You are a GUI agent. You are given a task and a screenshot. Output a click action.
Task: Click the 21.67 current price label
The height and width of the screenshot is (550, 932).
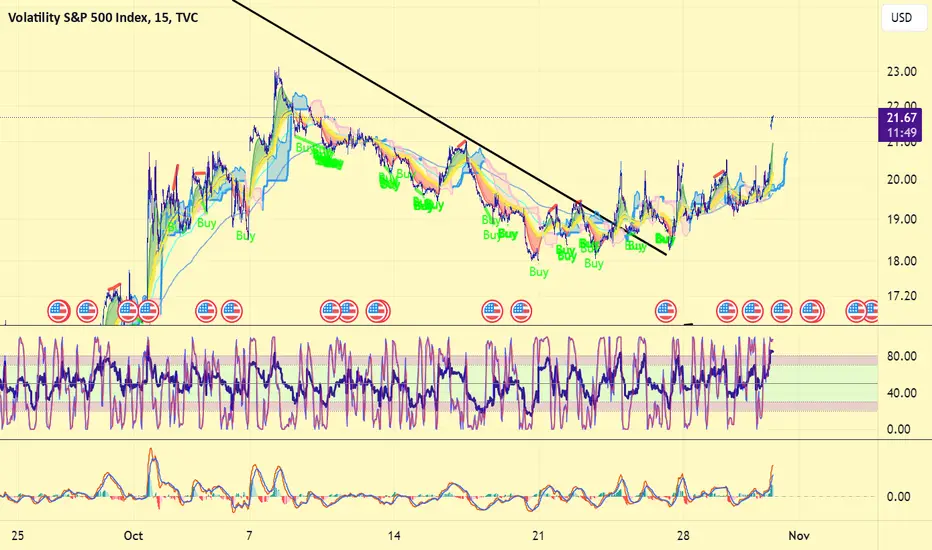pyautogui.click(x=901, y=118)
